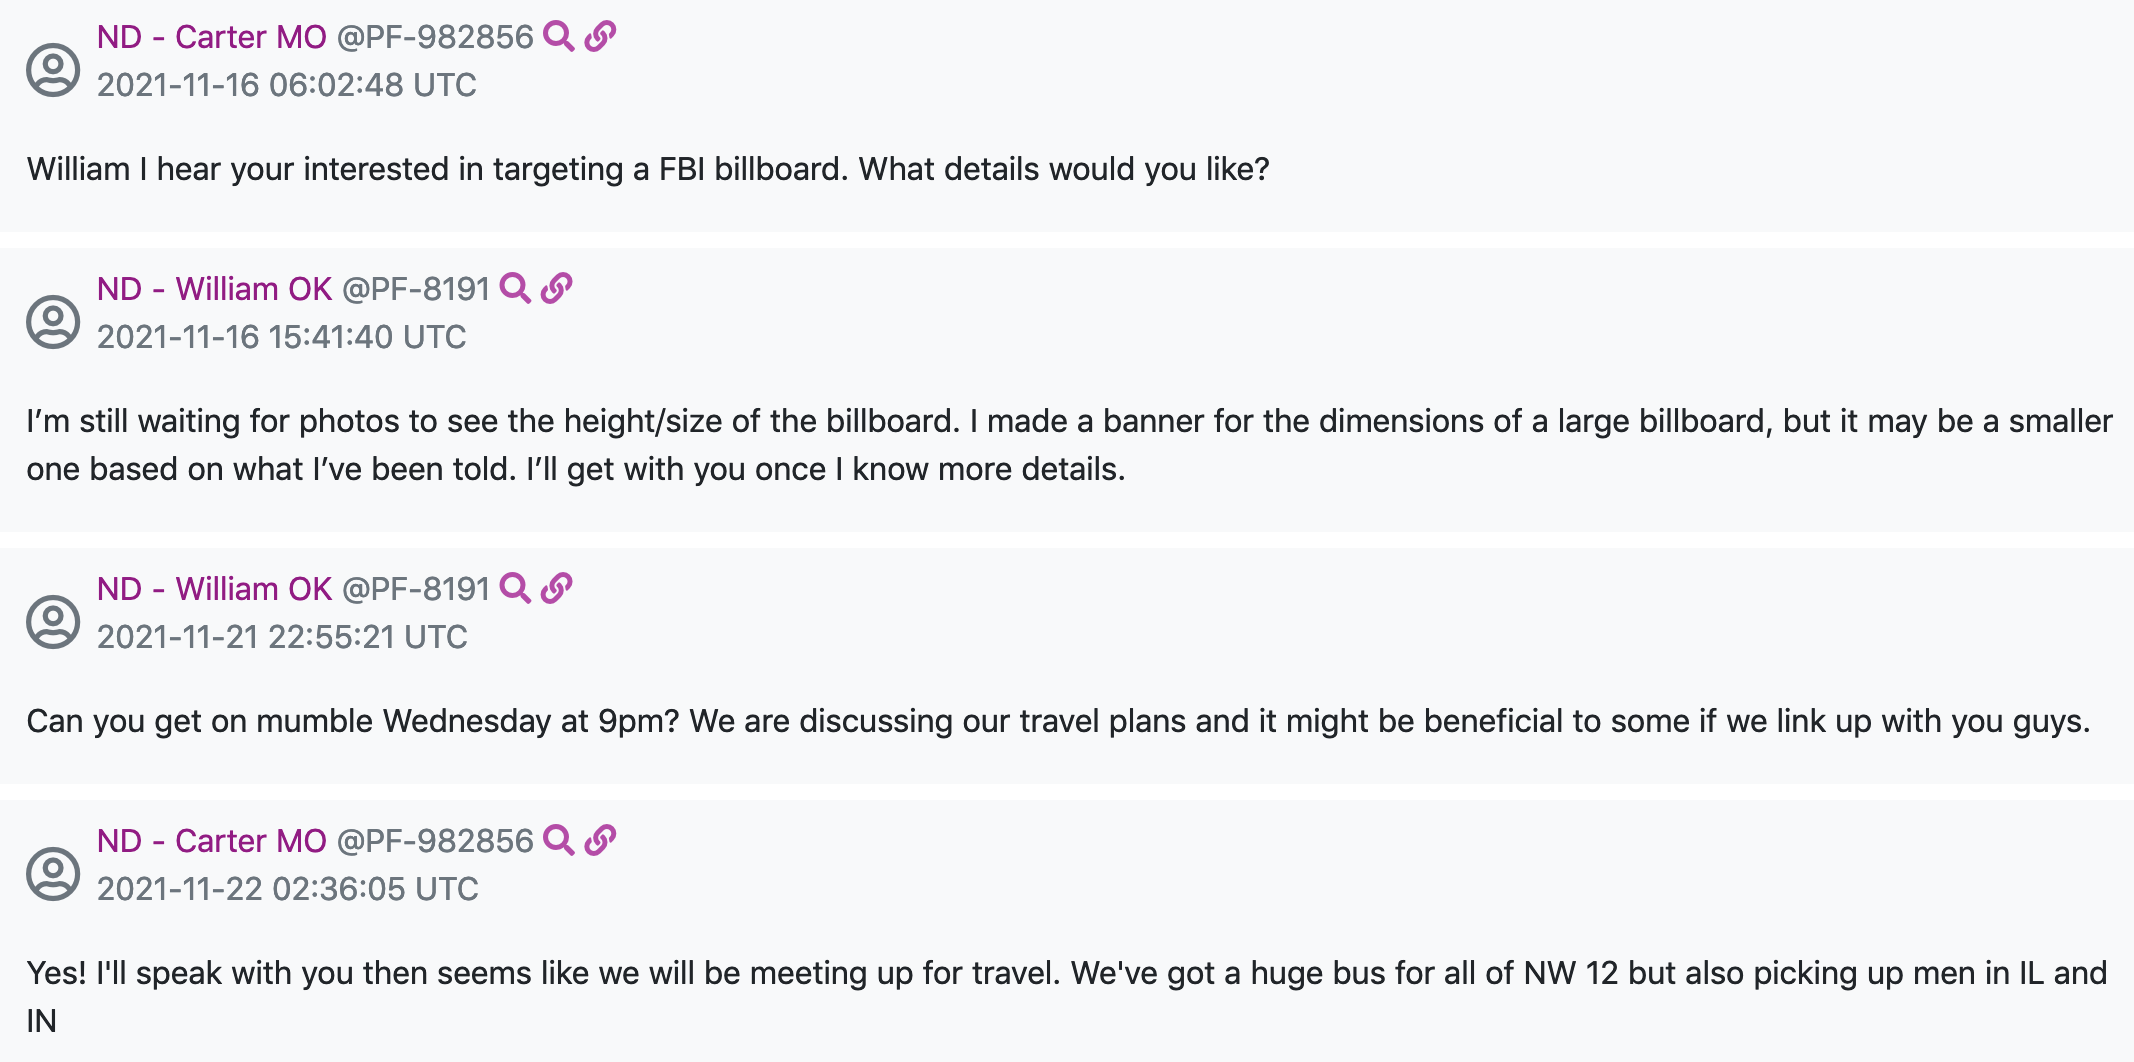Copy permalink via chain icon on 15:41:40 message

tap(556, 289)
